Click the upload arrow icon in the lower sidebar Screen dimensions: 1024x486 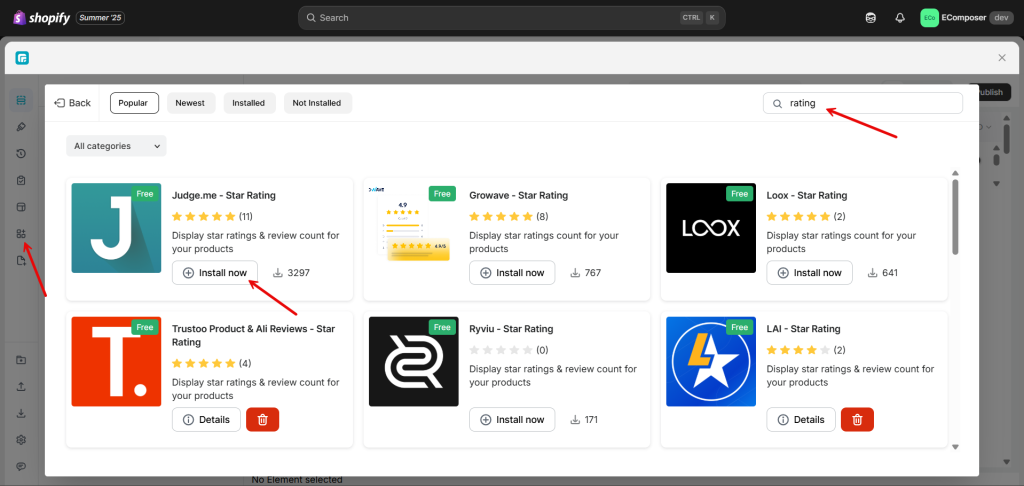(x=21, y=386)
